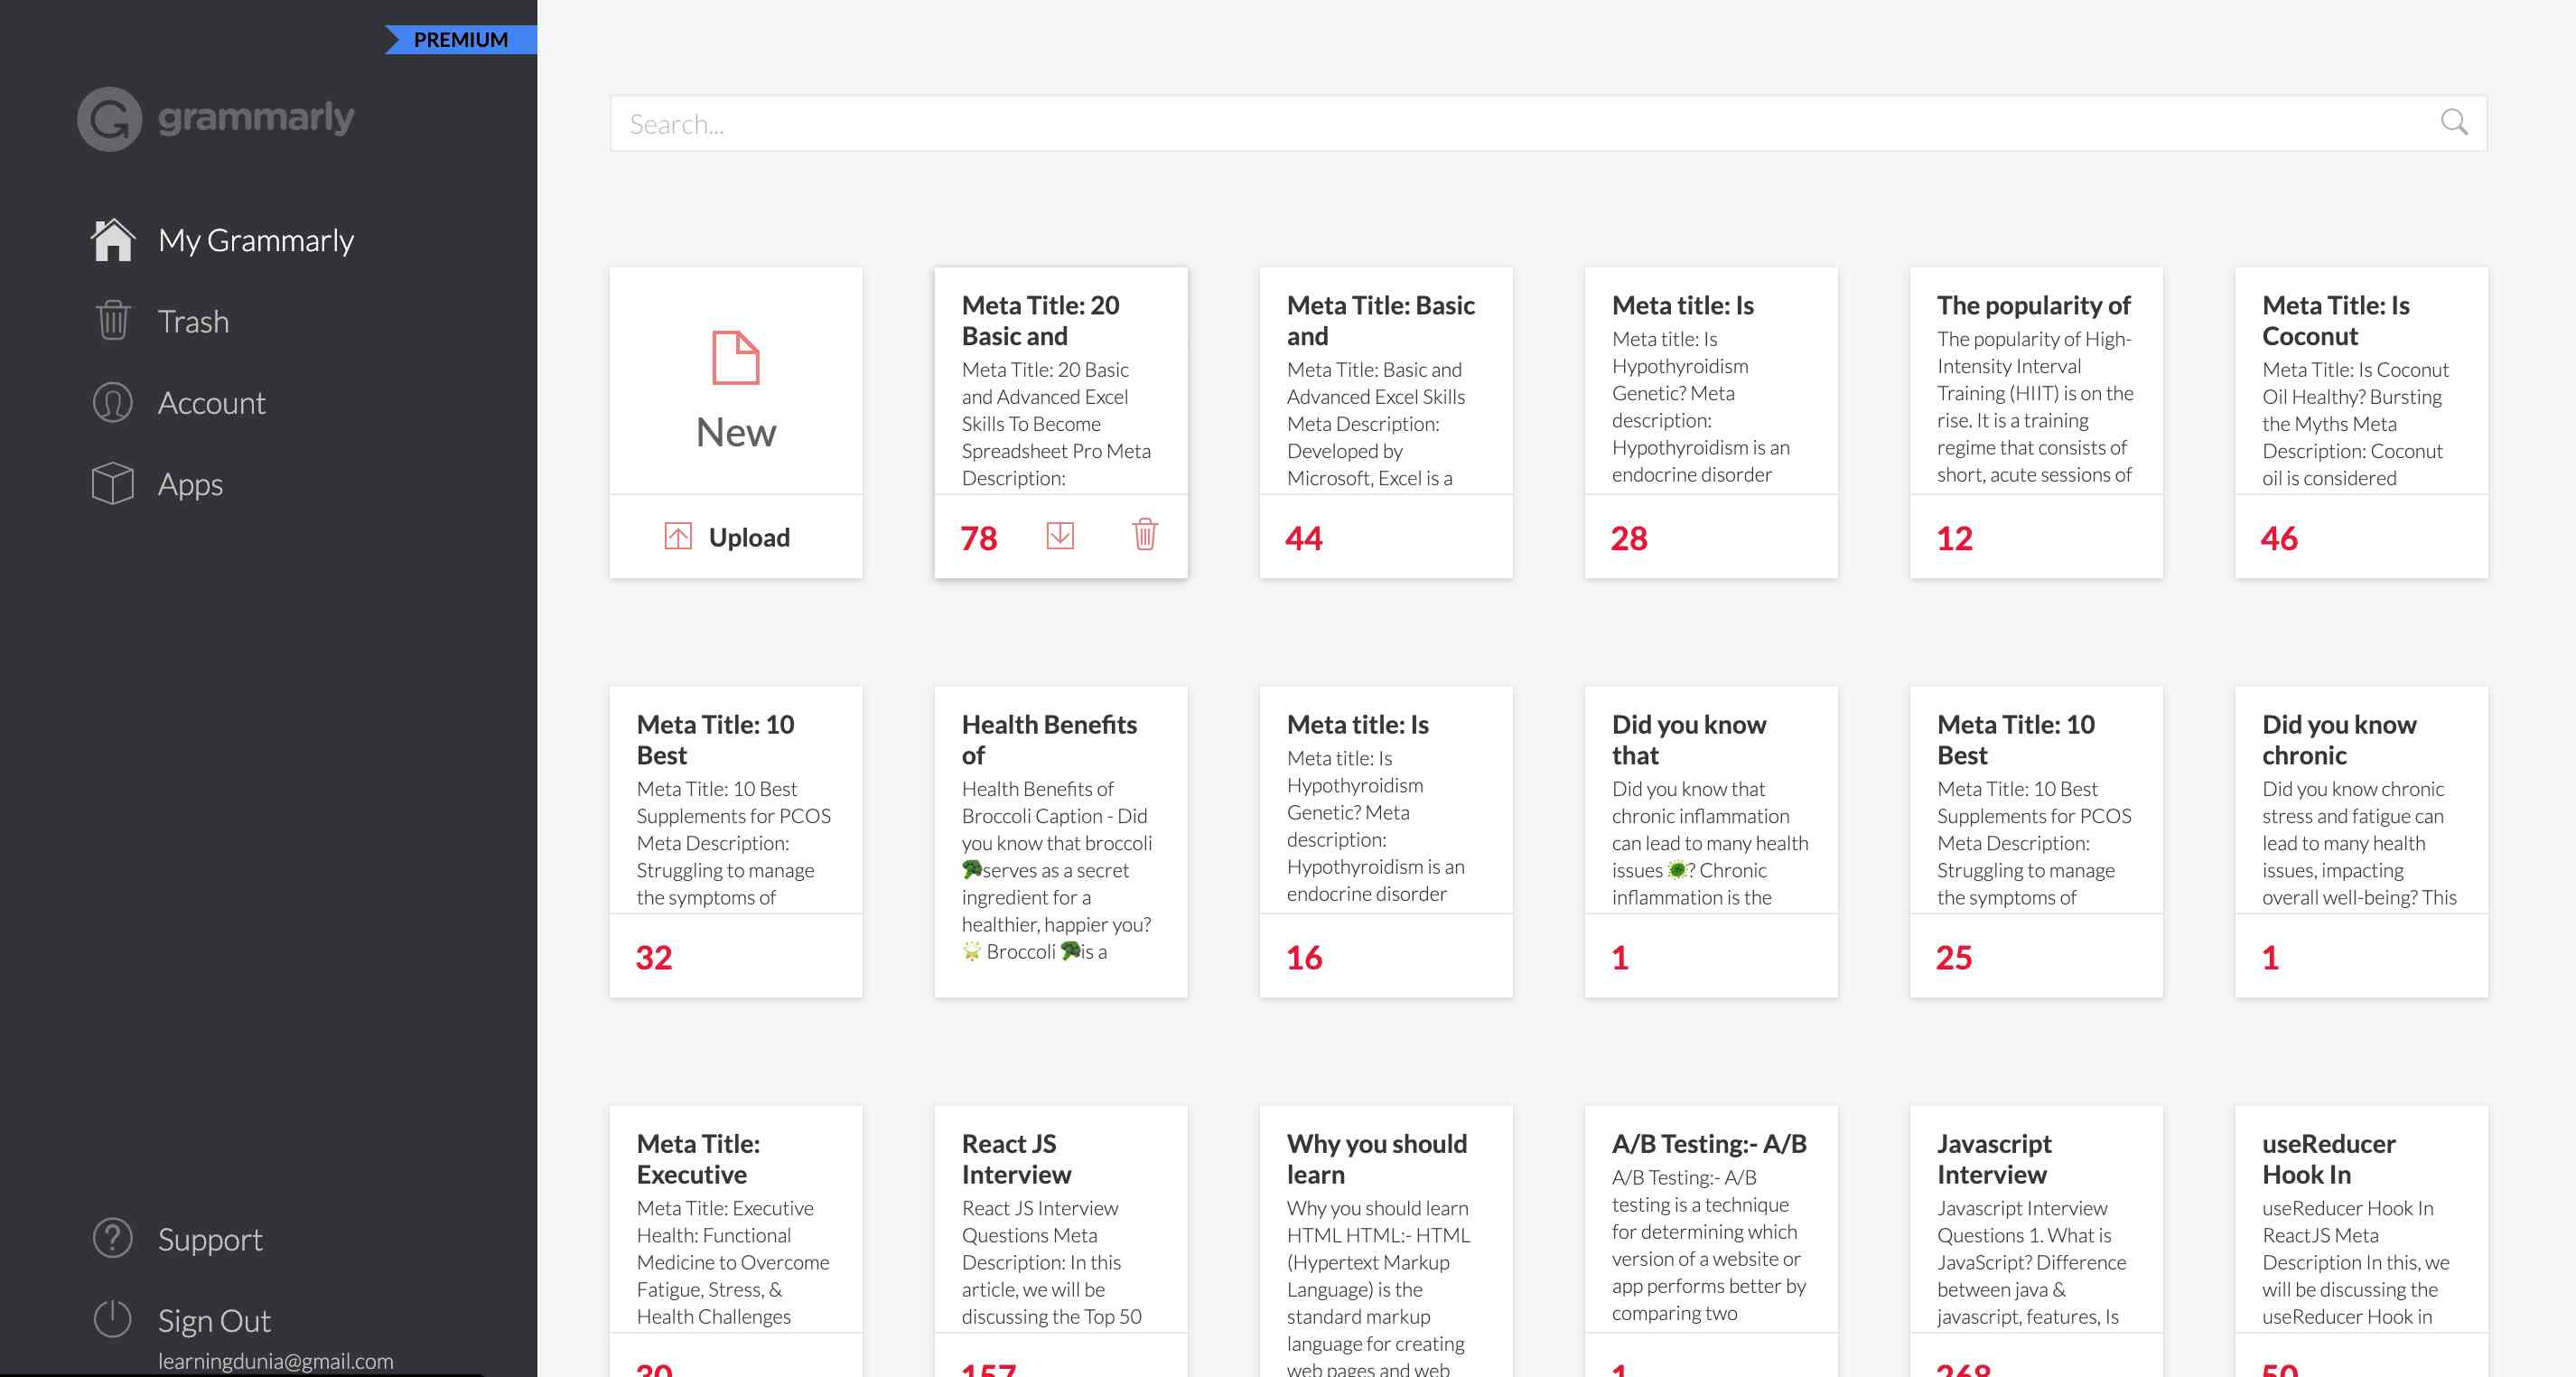This screenshot has width=2576, height=1377.
Task: Click the new document page icon
Action: pos(735,357)
